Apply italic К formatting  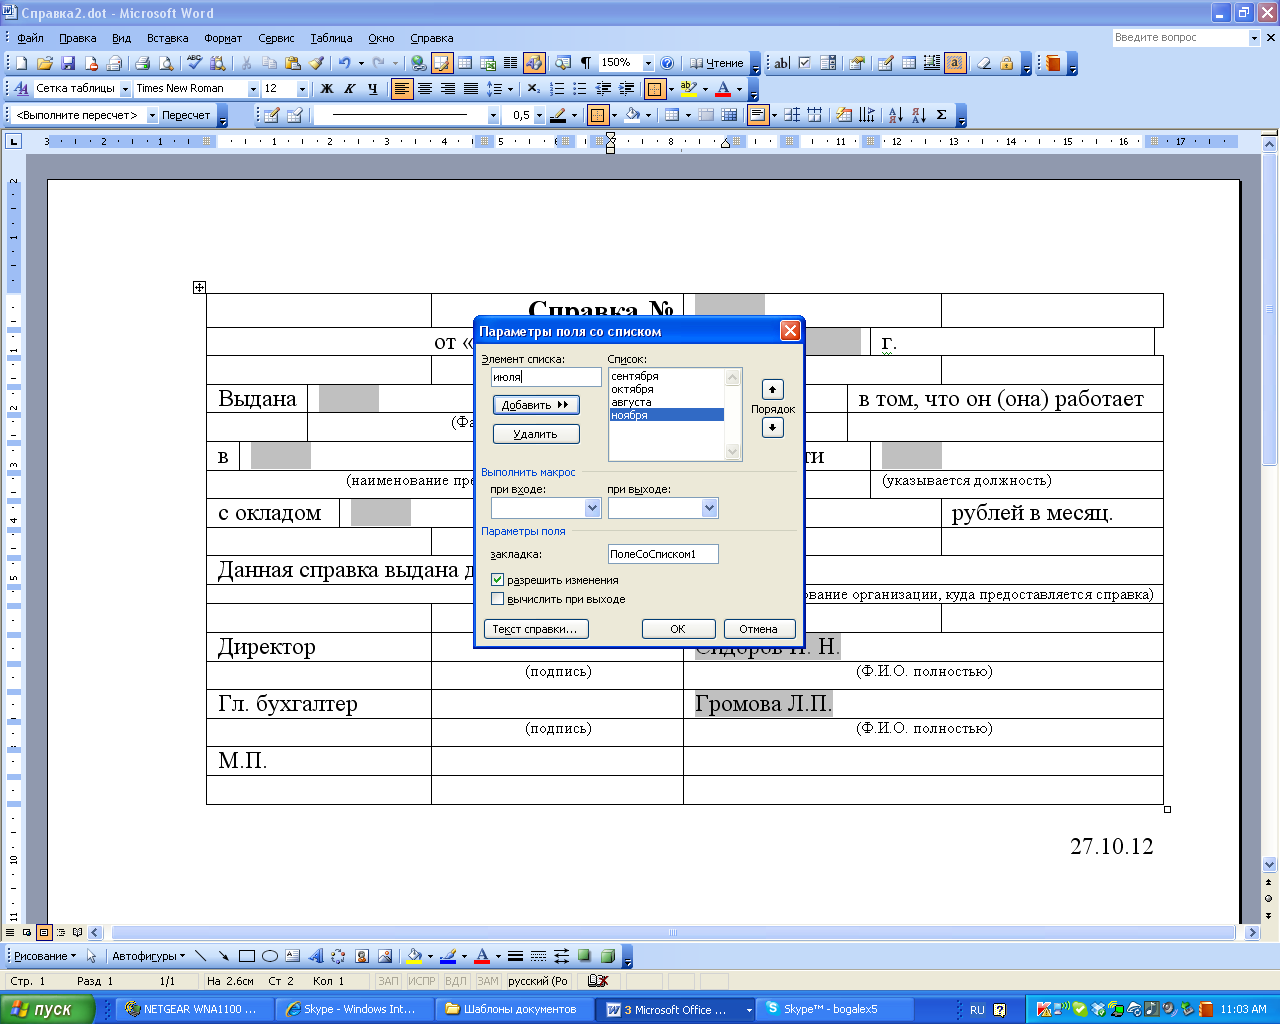coord(350,89)
